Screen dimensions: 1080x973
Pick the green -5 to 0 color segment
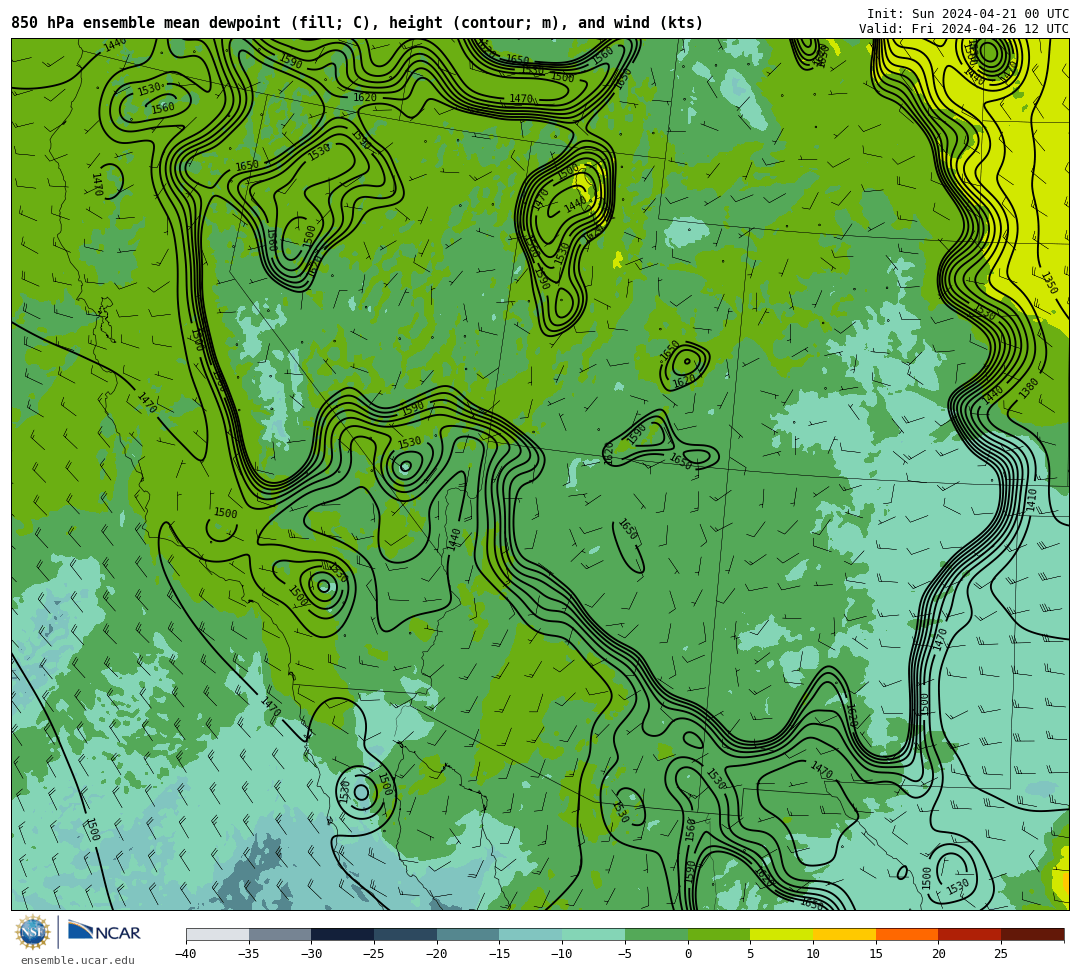pos(656,934)
